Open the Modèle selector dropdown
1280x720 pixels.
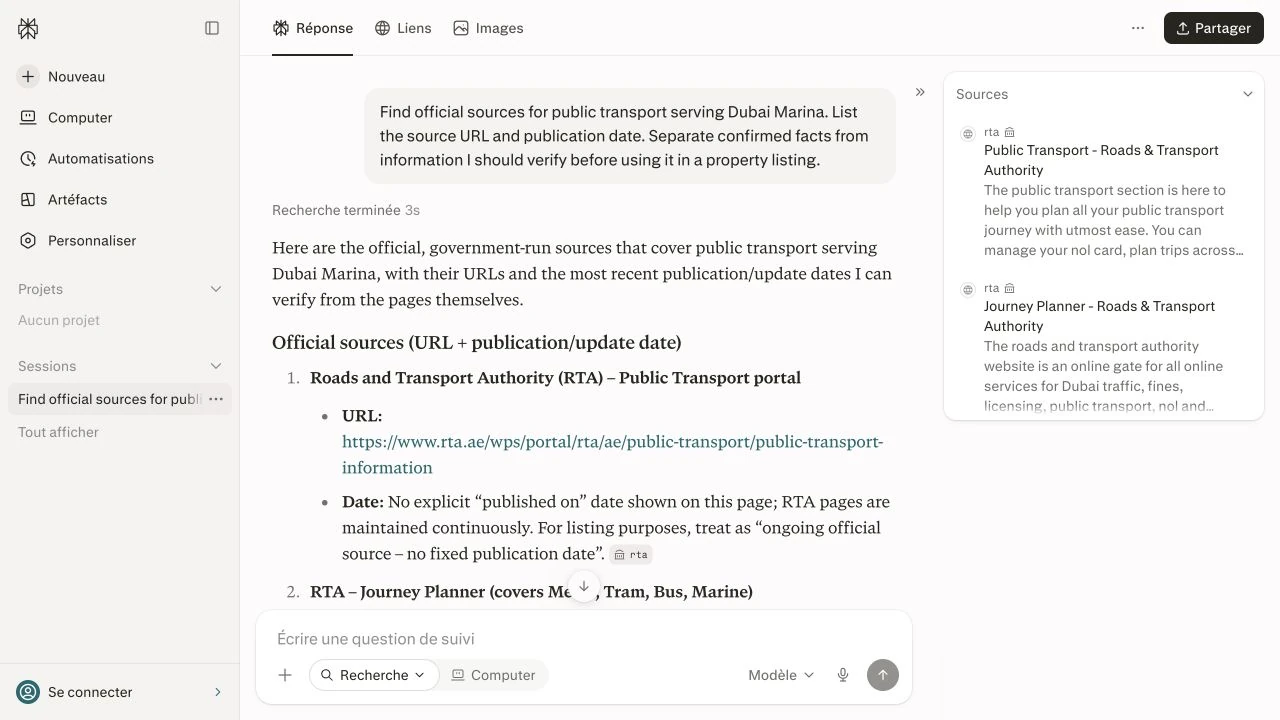[x=781, y=675]
